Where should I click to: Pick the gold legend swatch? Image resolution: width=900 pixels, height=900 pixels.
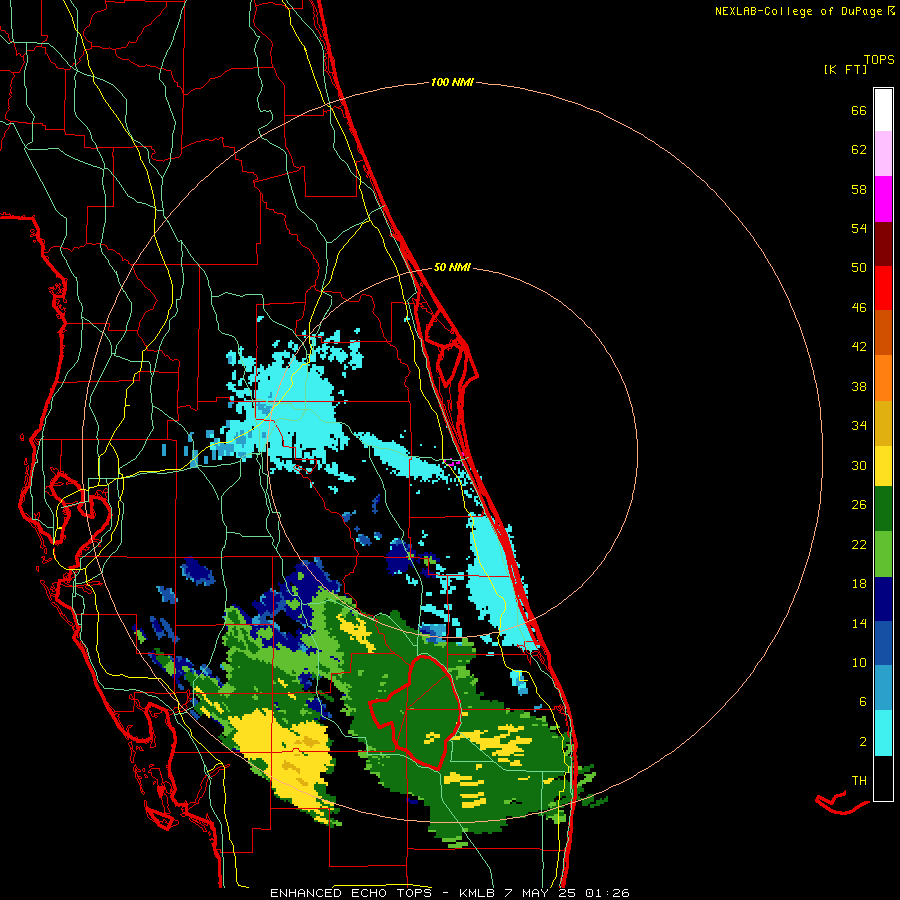(x=883, y=423)
